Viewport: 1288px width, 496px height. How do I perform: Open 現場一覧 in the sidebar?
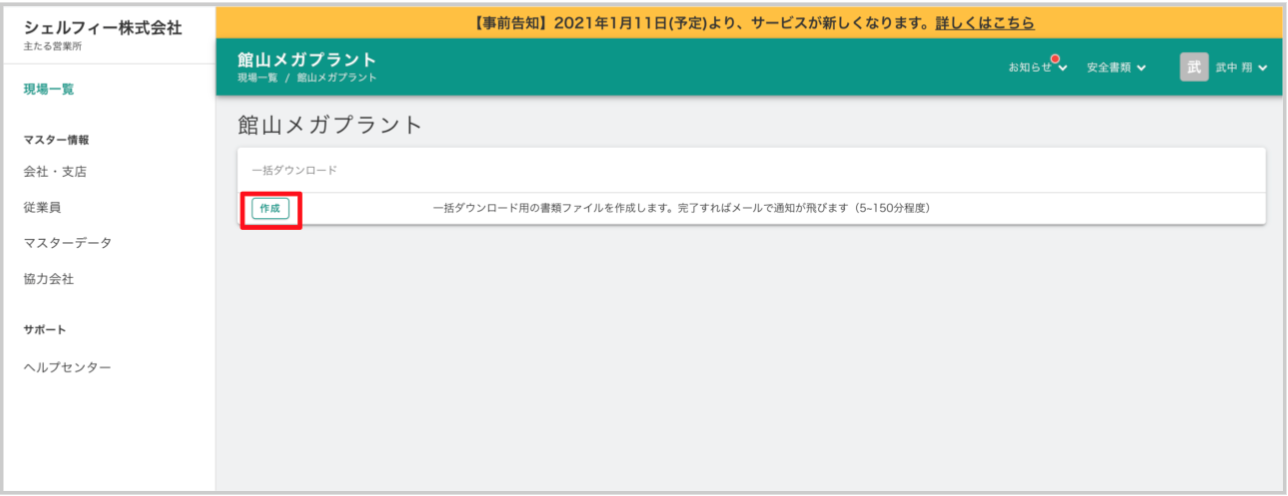coord(49,89)
